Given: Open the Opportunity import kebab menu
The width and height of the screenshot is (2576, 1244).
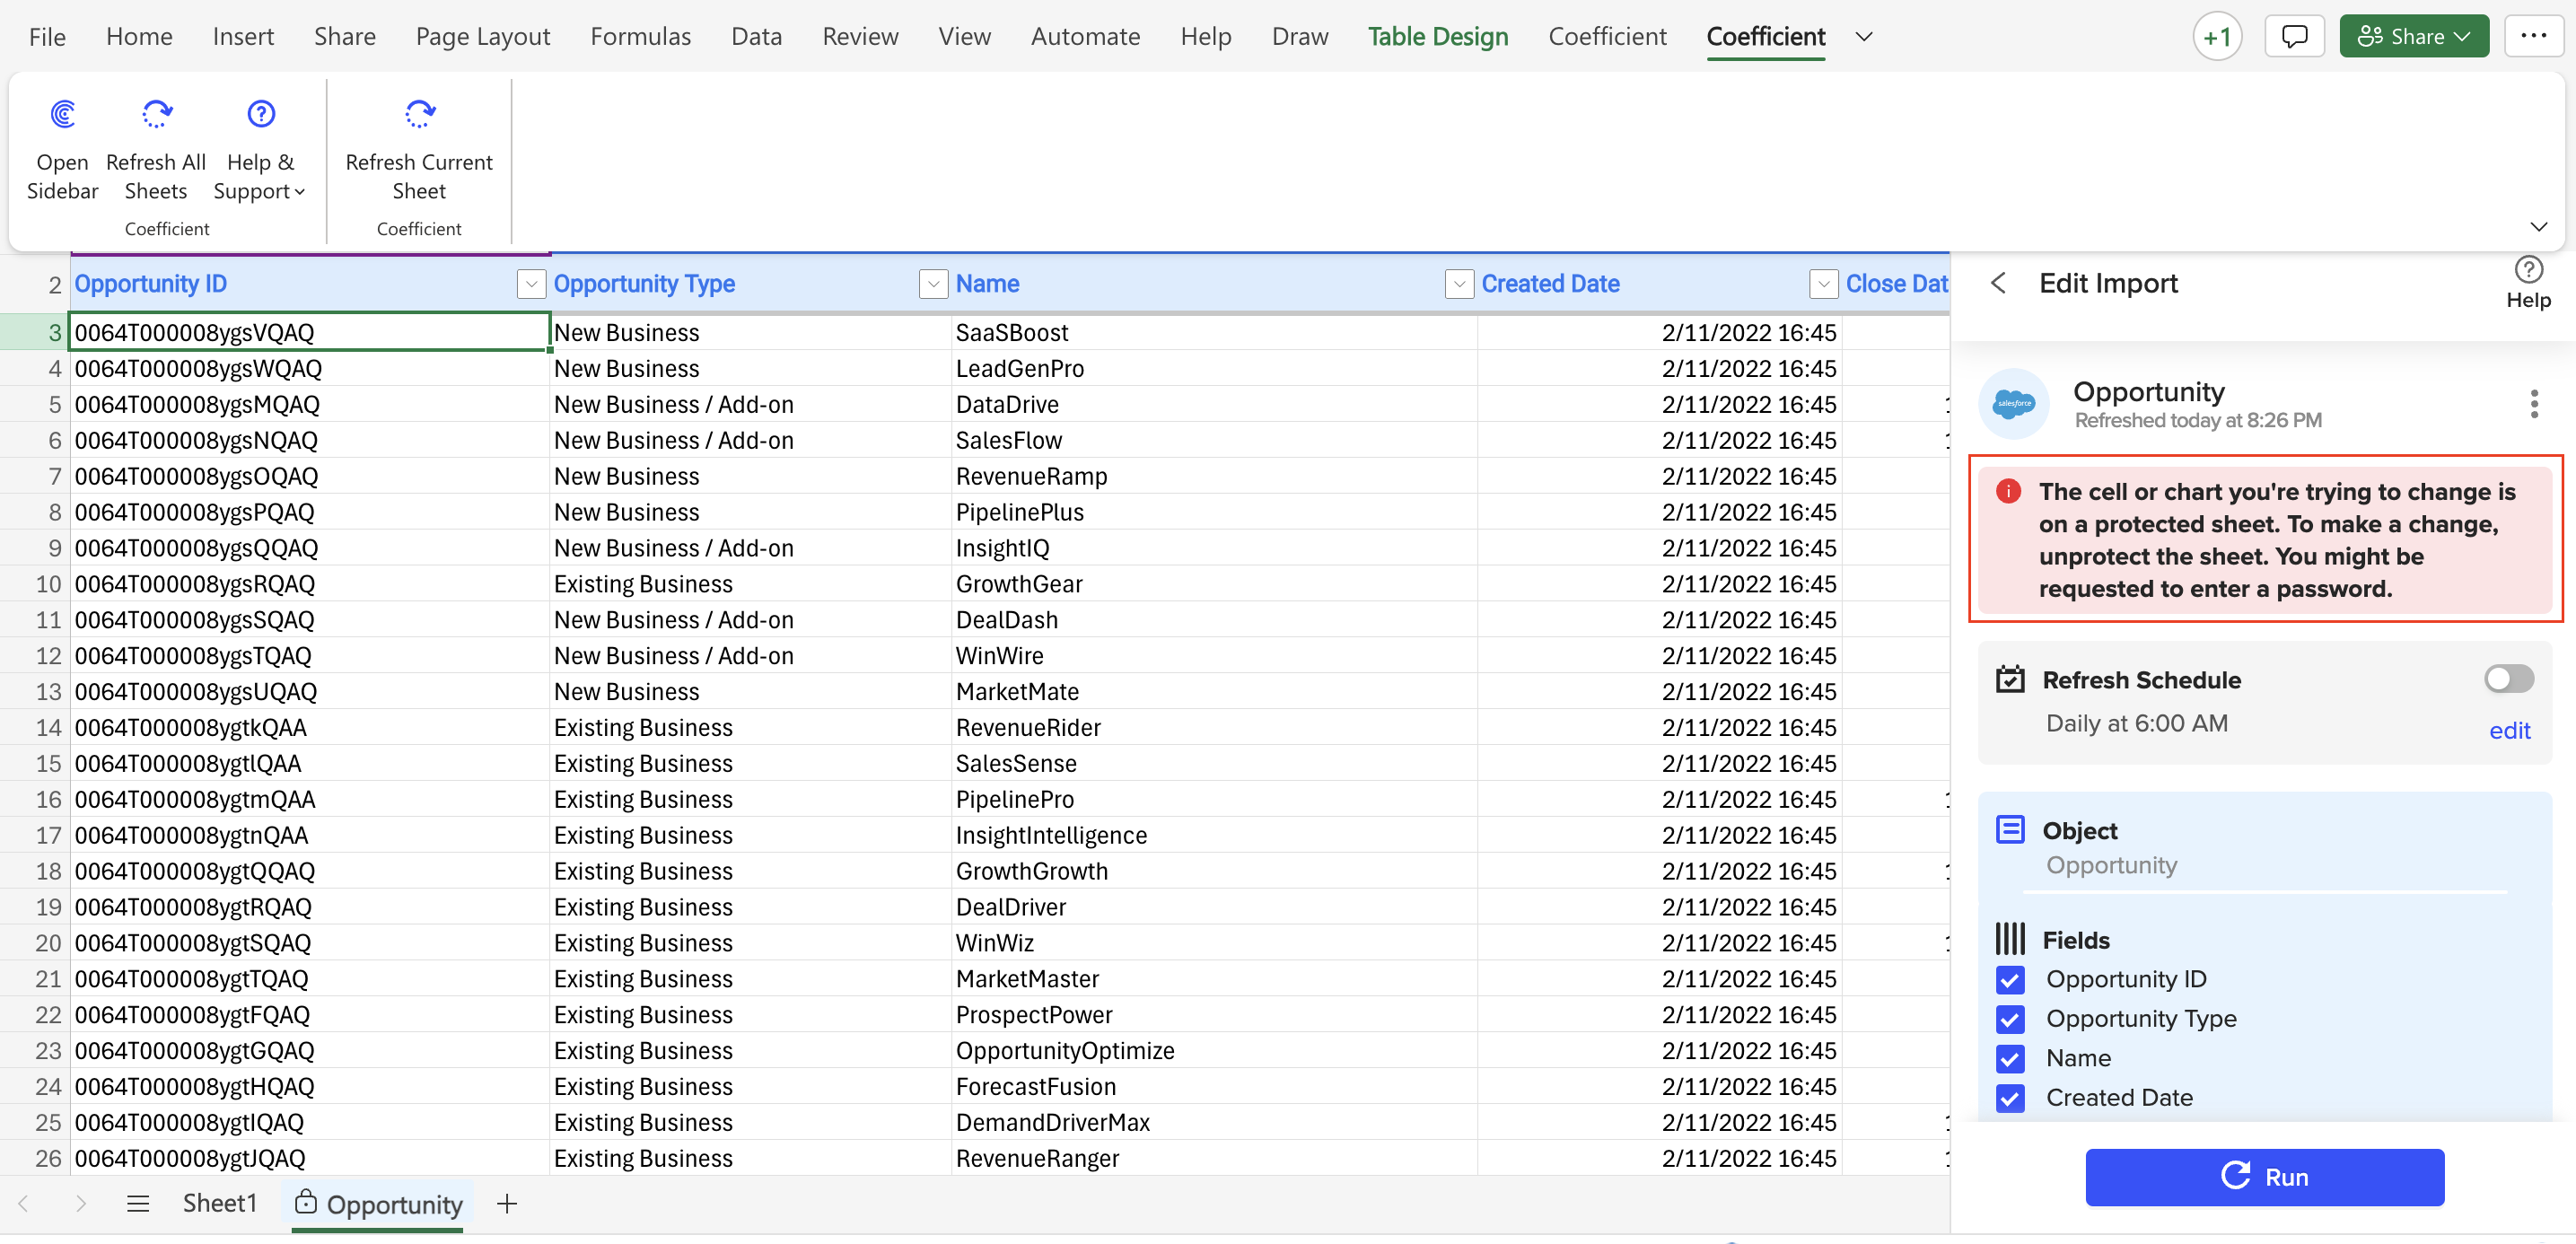Looking at the screenshot, I should [x=2534, y=404].
